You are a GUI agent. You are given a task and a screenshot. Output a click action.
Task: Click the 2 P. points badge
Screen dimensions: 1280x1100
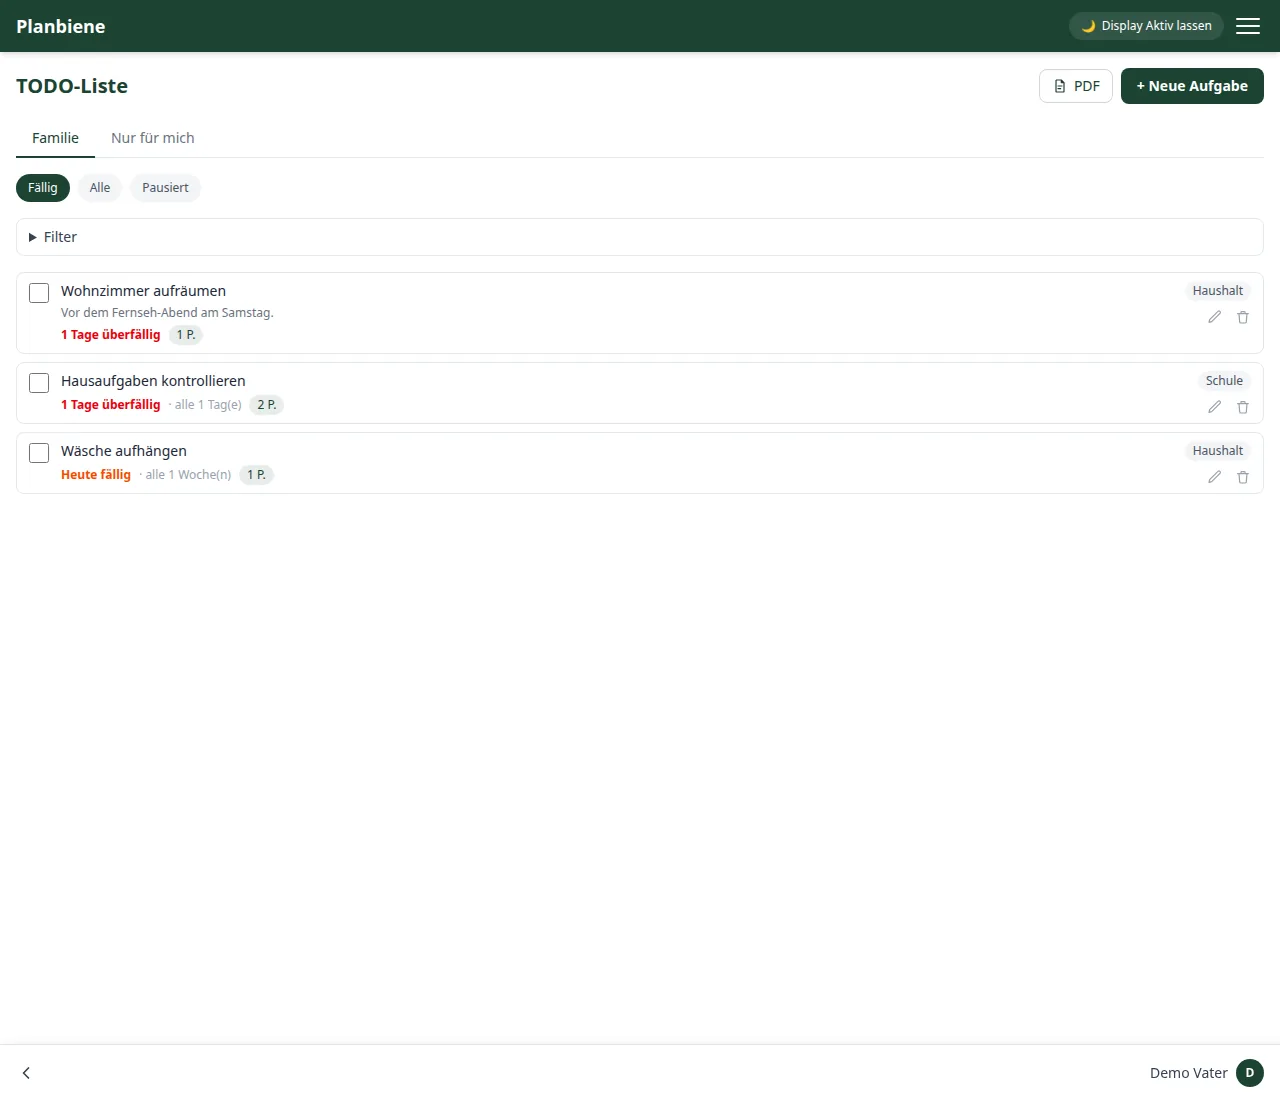[x=267, y=405]
